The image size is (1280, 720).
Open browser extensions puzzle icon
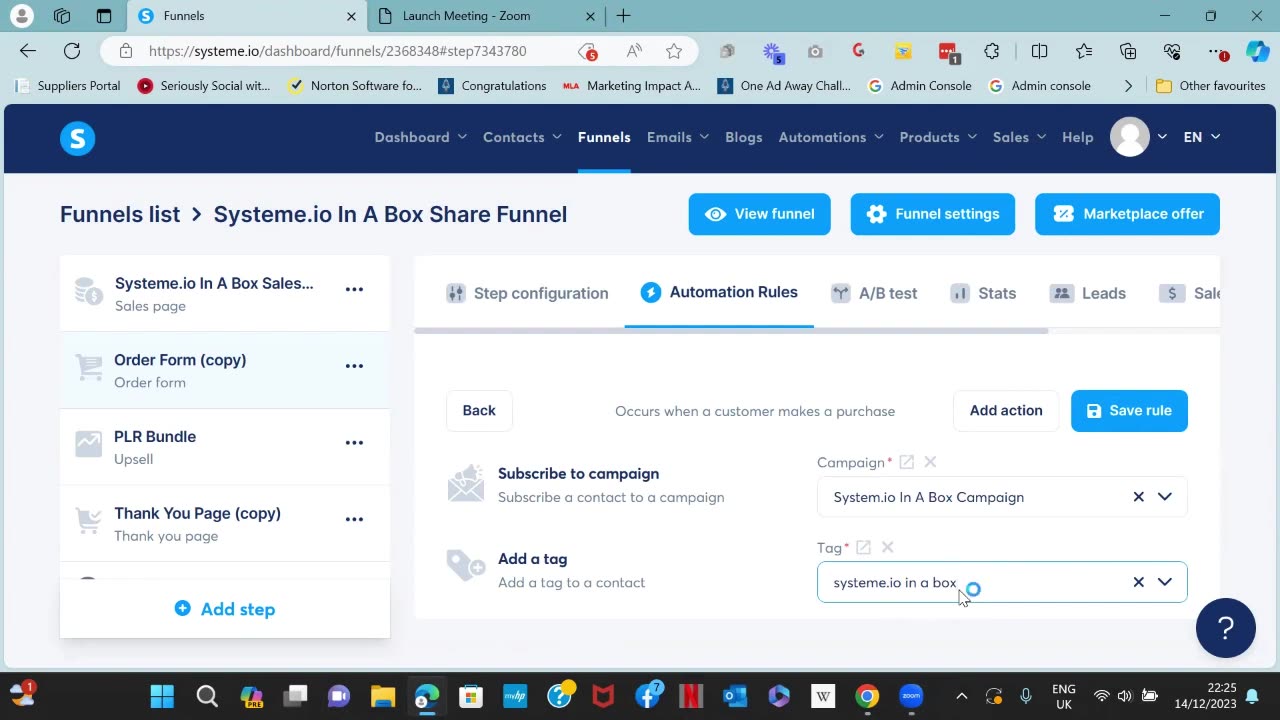[x=991, y=51]
